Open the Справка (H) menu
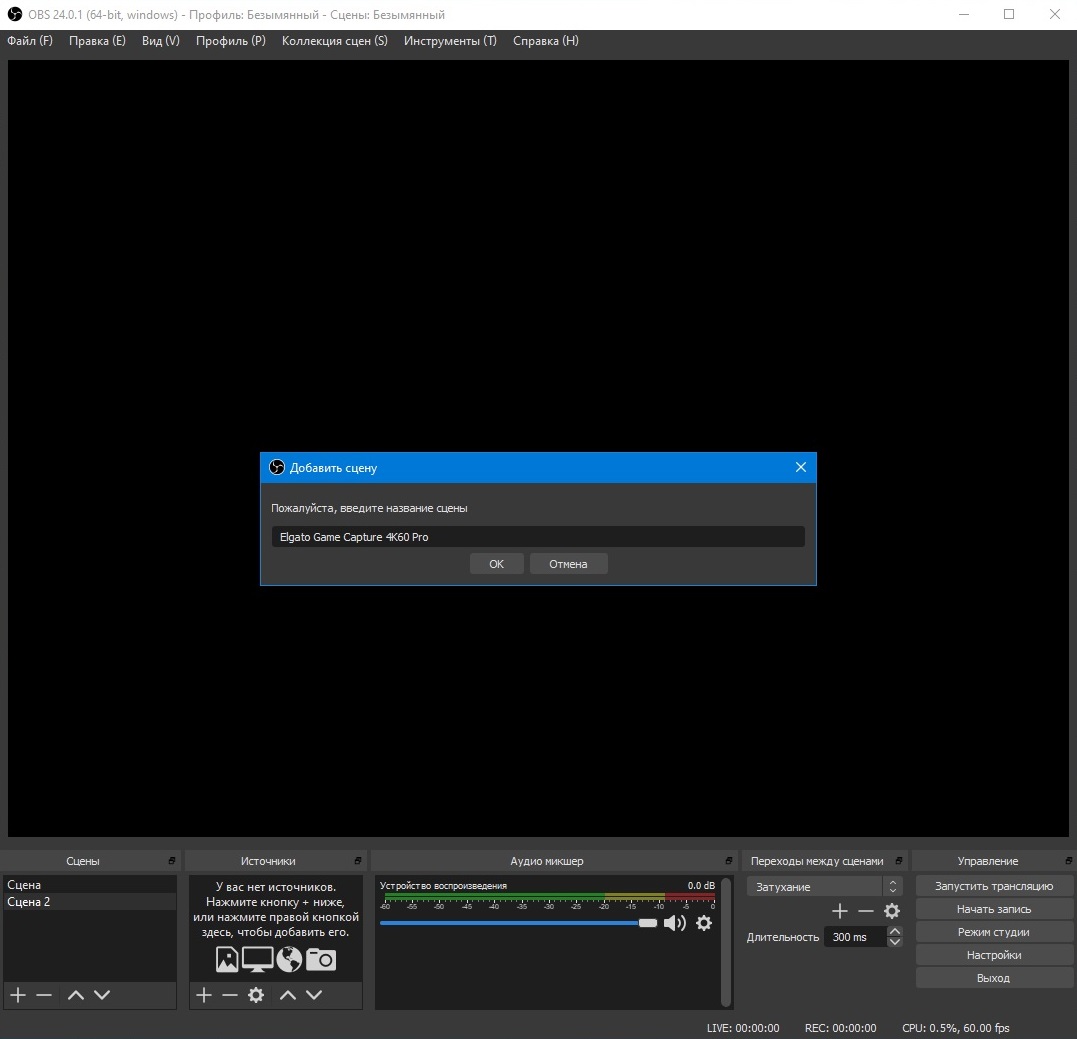 546,41
